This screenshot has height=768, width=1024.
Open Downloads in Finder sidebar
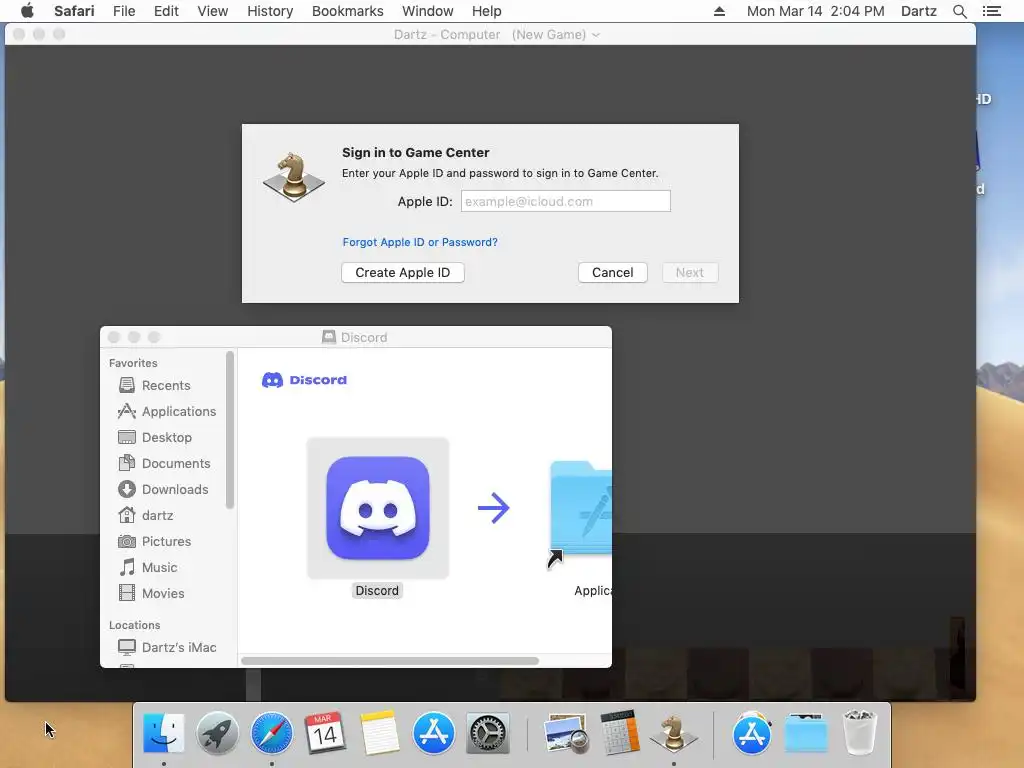pos(163,489)
